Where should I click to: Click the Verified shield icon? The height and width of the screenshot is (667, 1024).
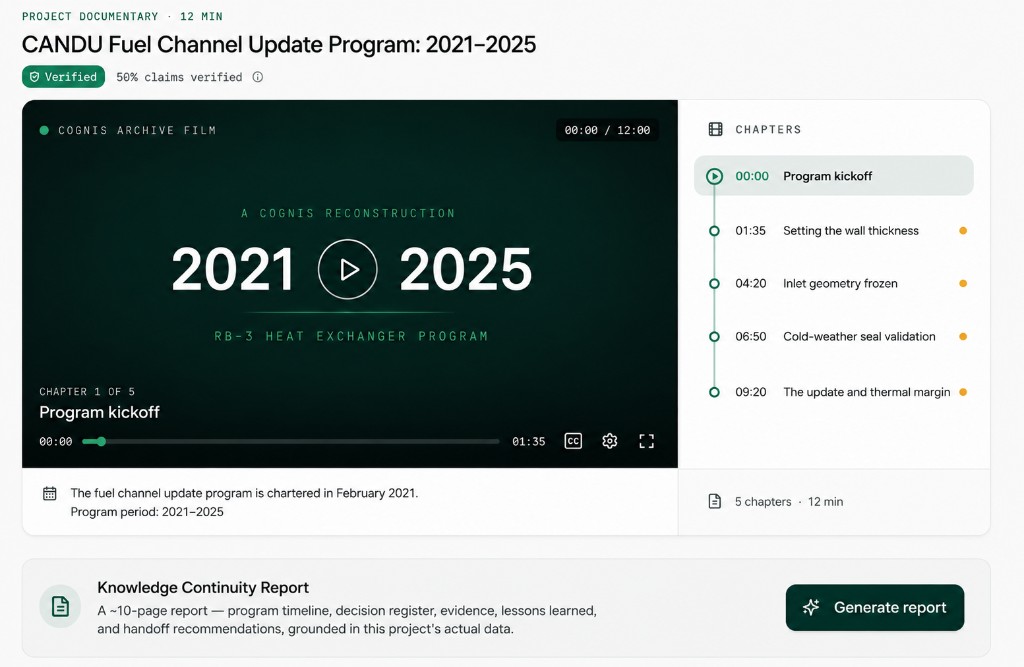35,76
